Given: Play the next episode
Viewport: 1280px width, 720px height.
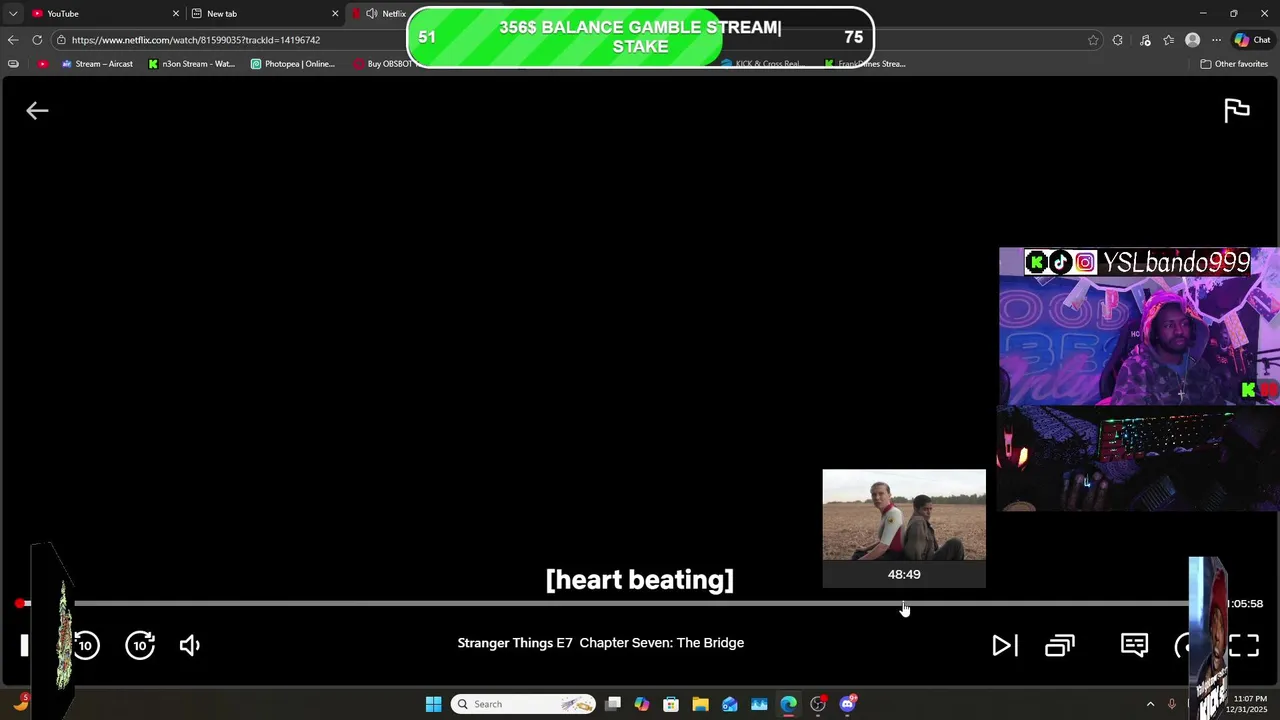Looking at the screenshot, I should pos(1004,645).
